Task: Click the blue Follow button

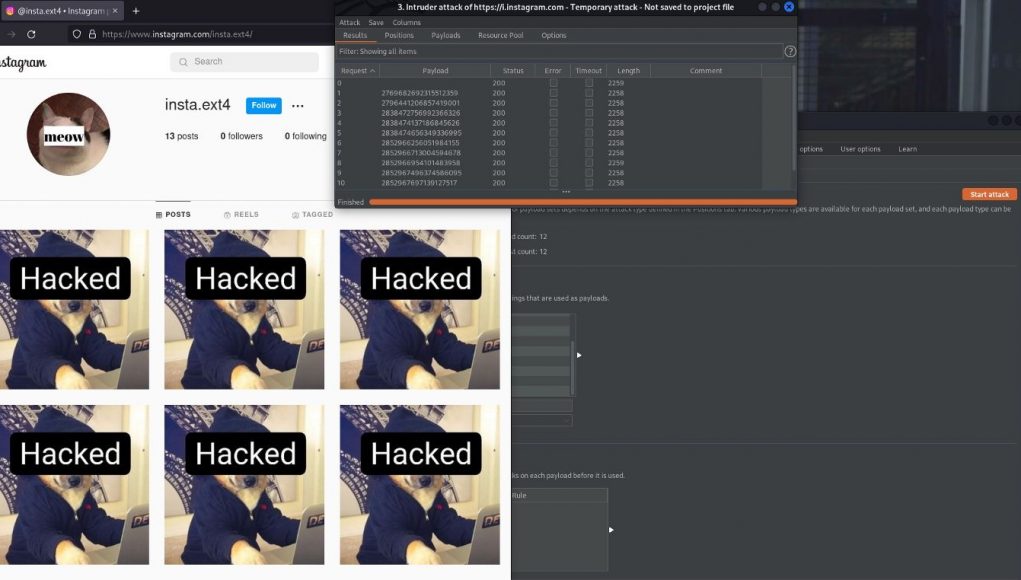Action: pyautogui.click(x=264, y=105)
